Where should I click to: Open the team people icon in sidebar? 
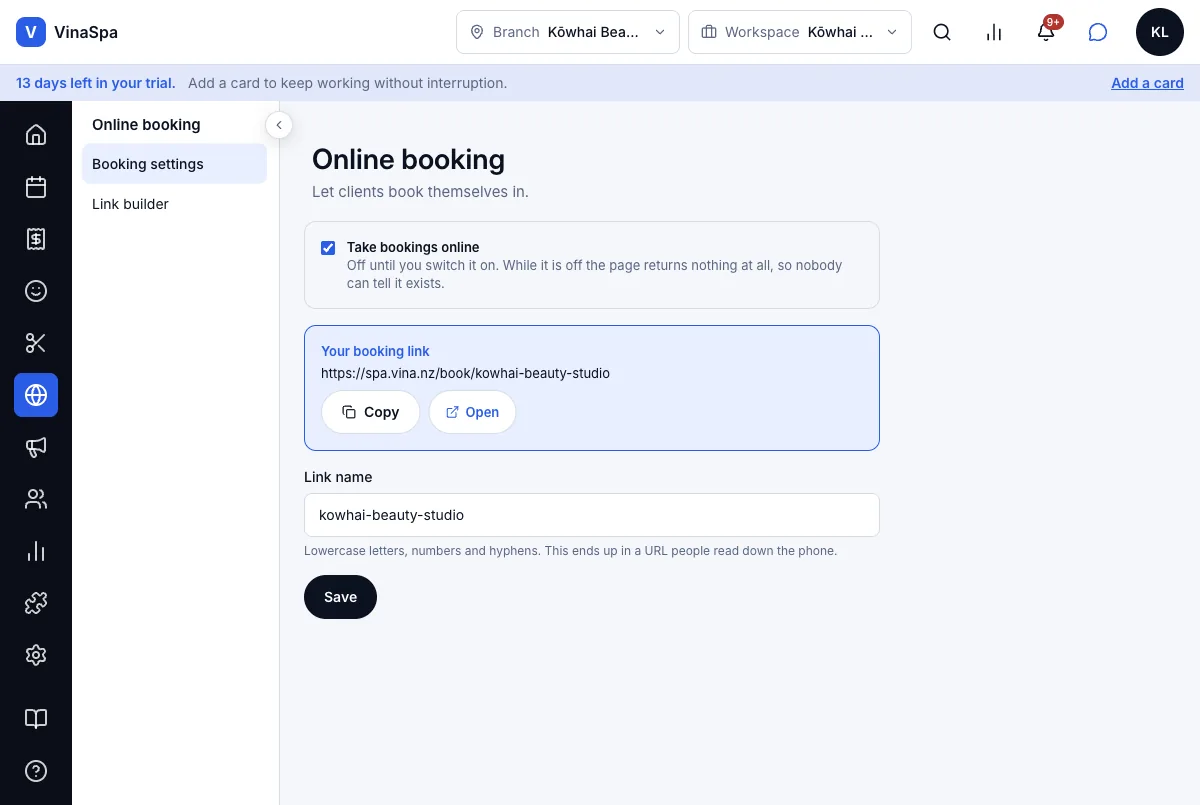click(x=36, y=499)
